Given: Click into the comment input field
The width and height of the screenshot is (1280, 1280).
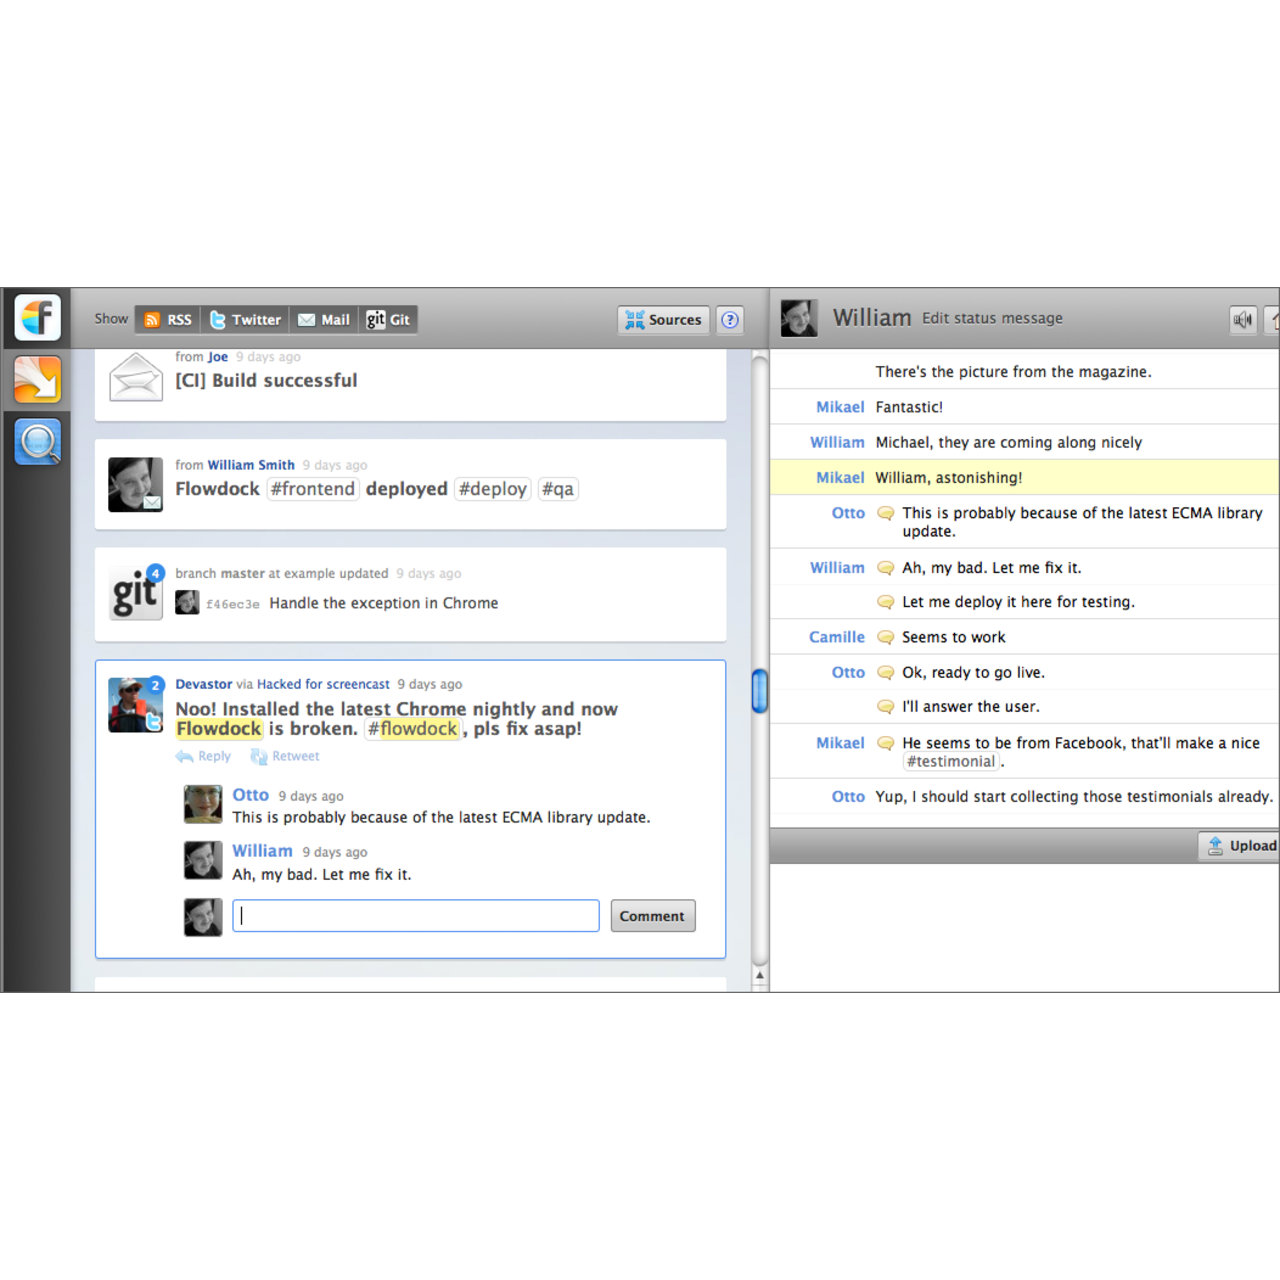Looking at the screenshot, I should click(415, 915).
